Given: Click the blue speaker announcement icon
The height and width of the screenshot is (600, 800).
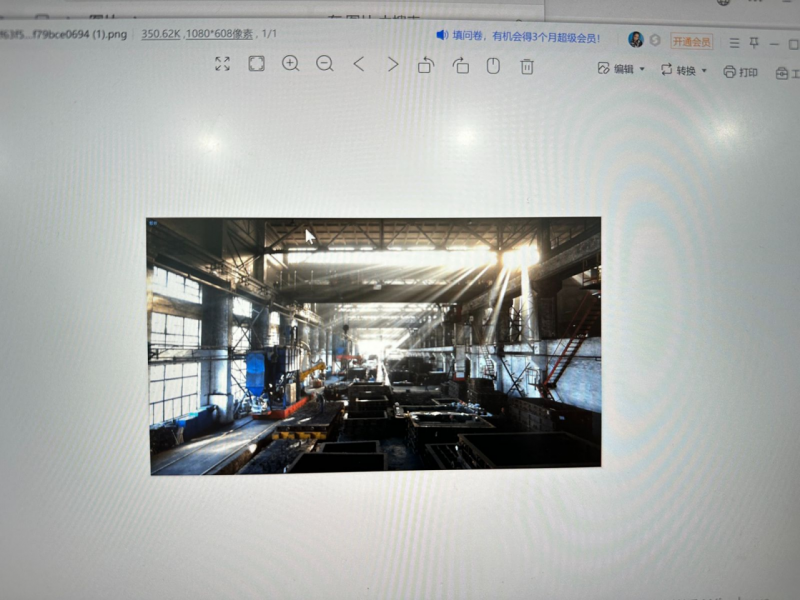Looking at the screenshot, I should click(442, 35).
